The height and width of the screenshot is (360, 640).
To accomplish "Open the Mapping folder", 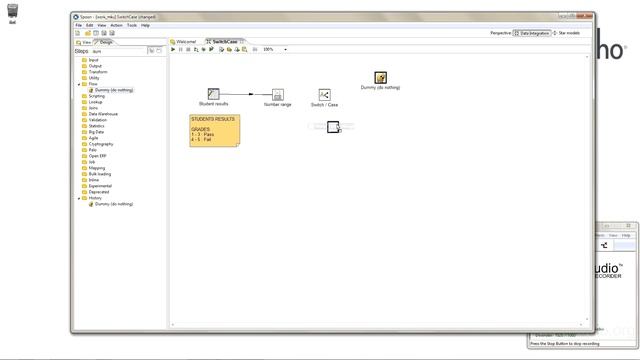I will pyautogui.click(x=93, y=168).
